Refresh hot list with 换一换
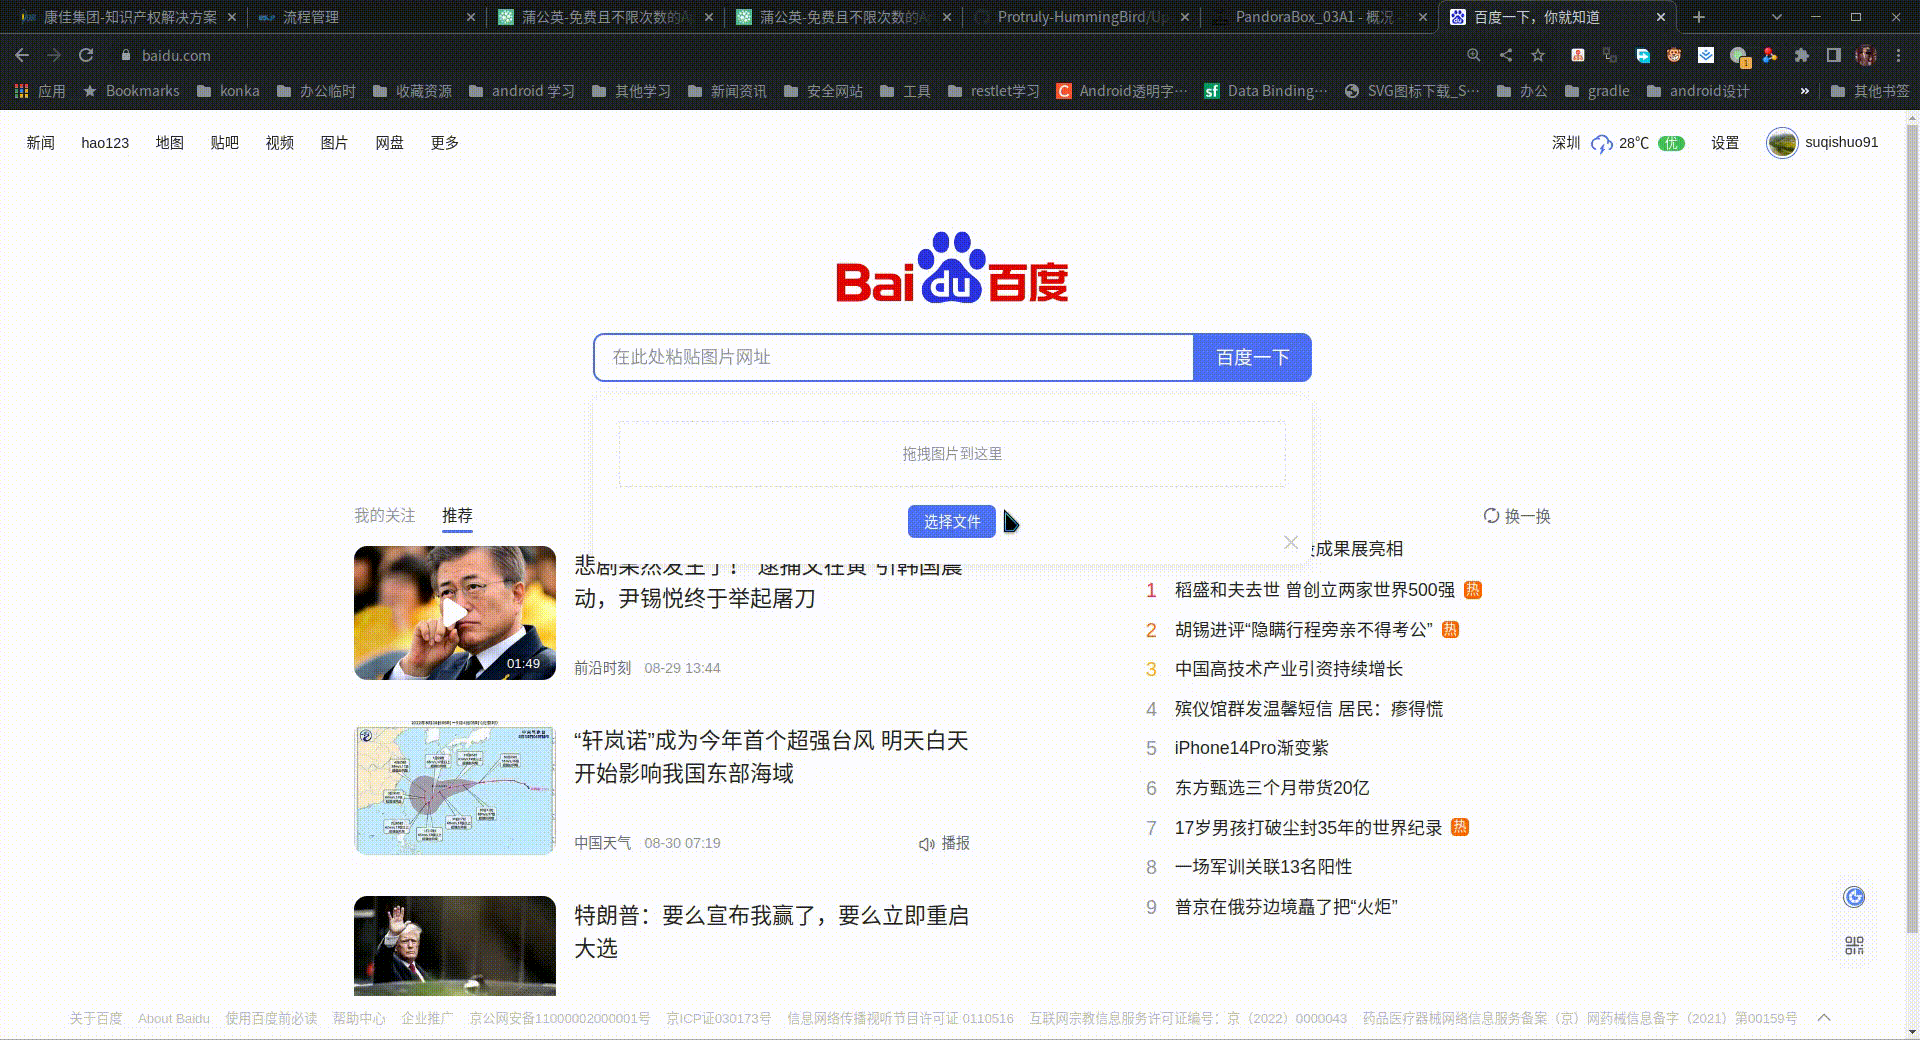This screenshot has height=1040, width=1920. 1517,516
